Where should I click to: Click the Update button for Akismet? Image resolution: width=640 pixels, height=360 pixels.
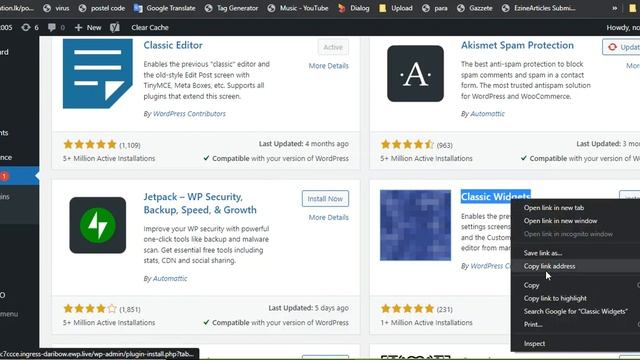(x=621, y=47)
